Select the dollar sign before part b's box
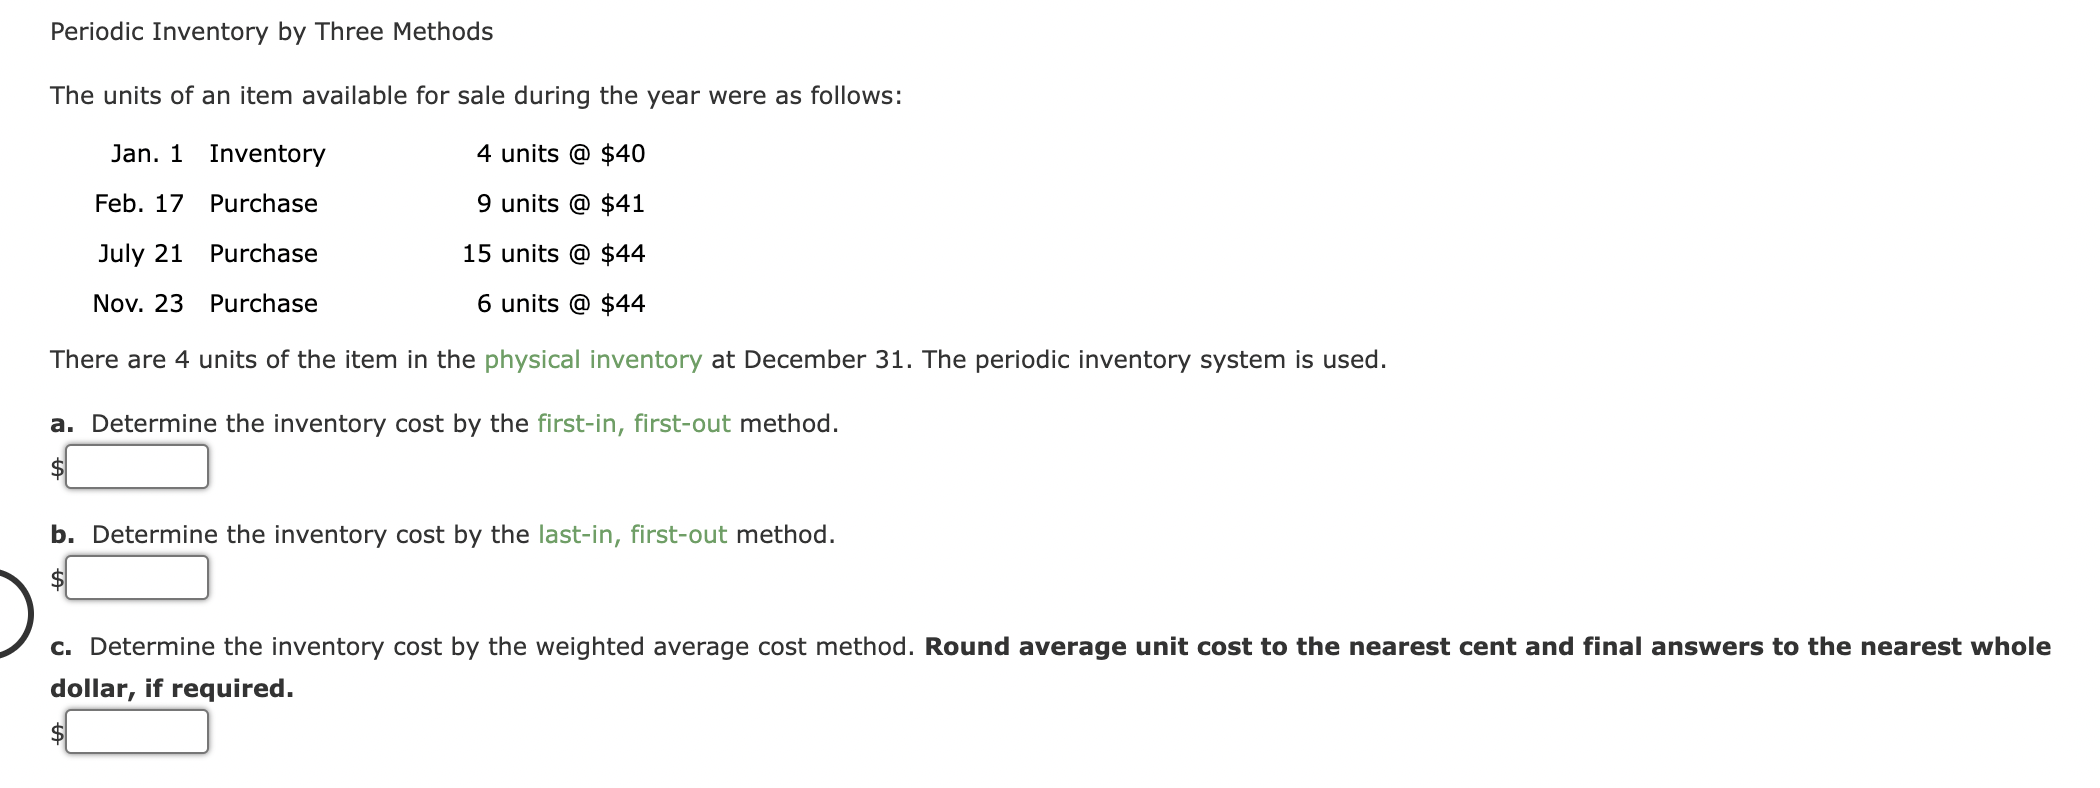 point(56,577)
